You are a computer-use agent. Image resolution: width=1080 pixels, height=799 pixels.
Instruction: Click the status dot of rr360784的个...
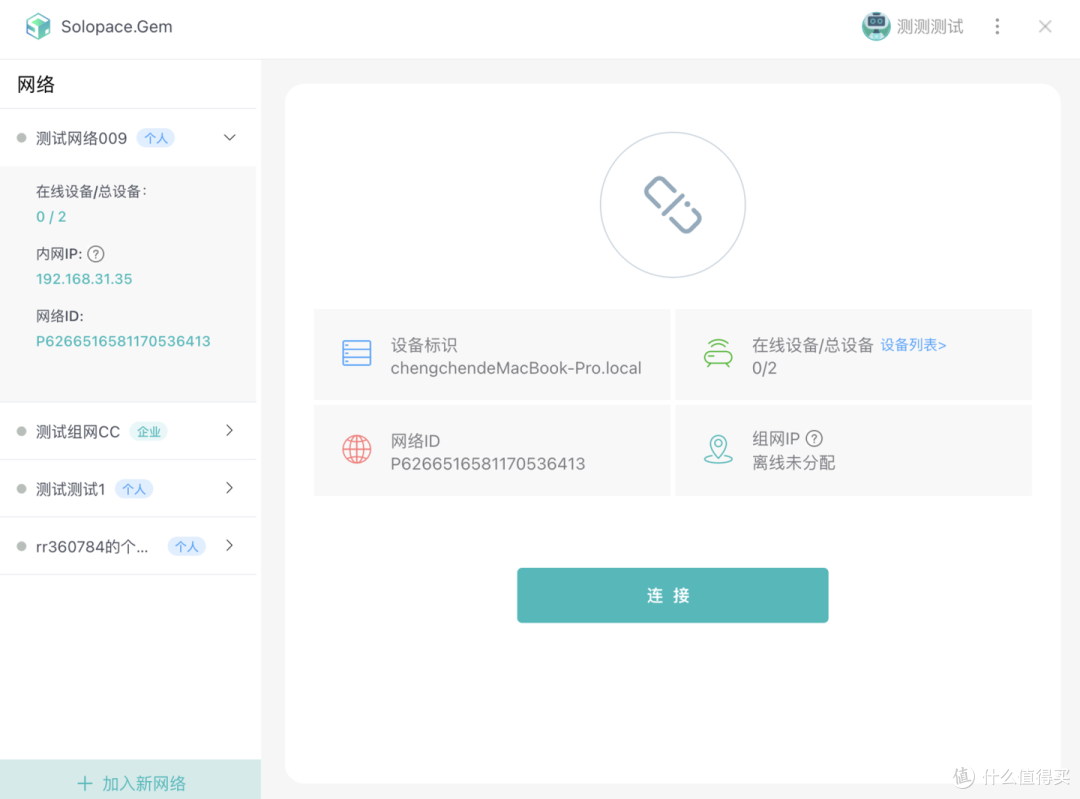pos(21,546)
